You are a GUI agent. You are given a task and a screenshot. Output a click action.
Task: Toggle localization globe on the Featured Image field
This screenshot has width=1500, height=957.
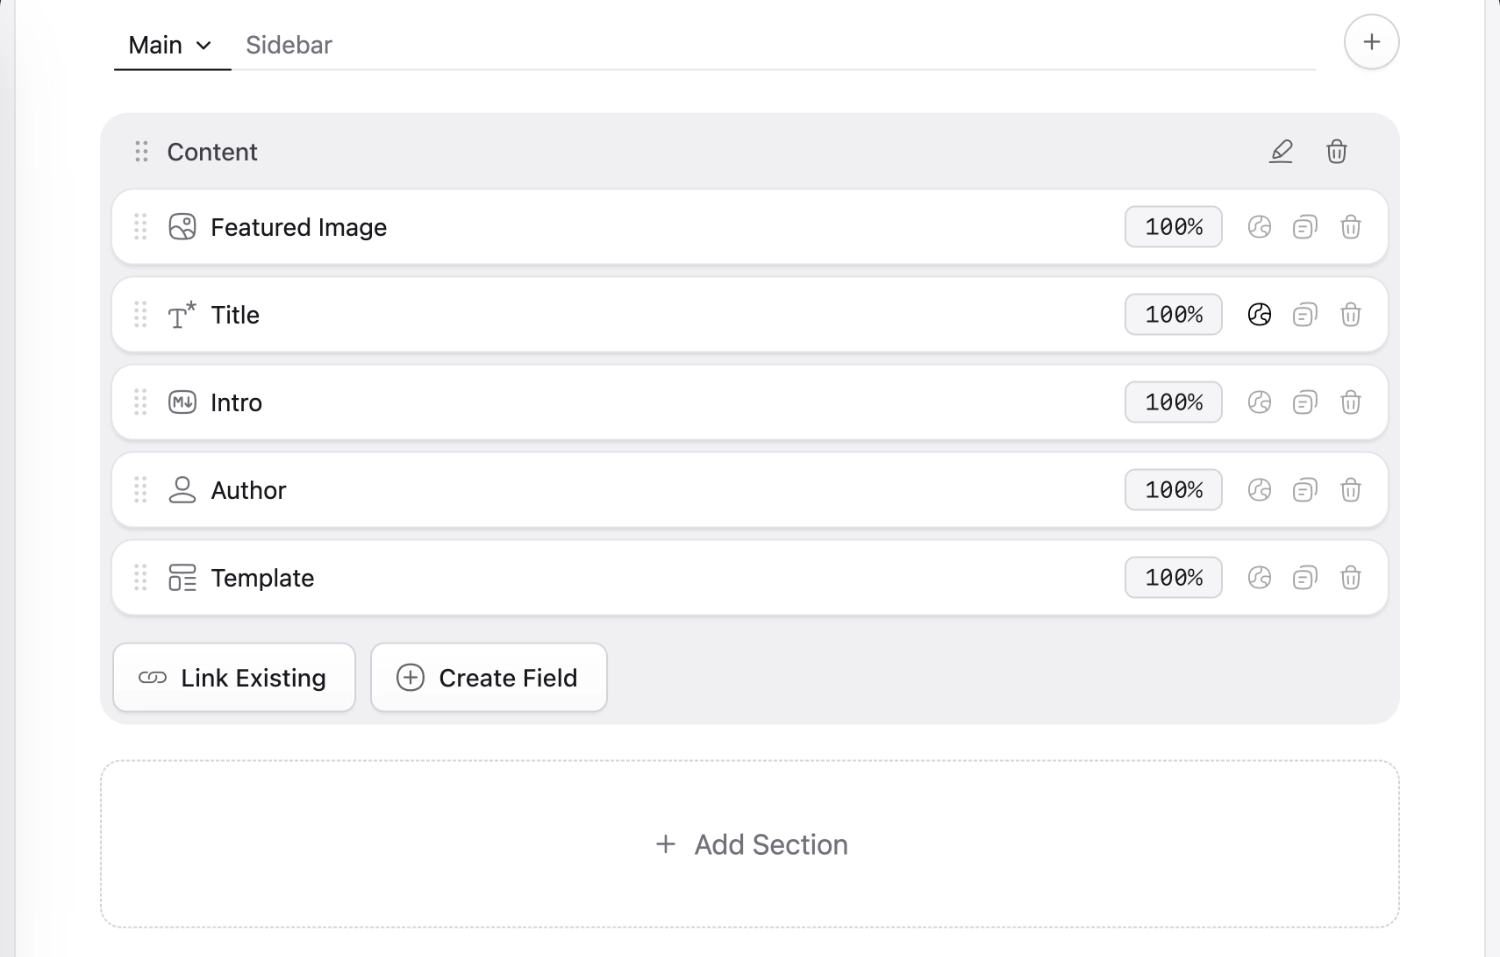coord(1259,227)
